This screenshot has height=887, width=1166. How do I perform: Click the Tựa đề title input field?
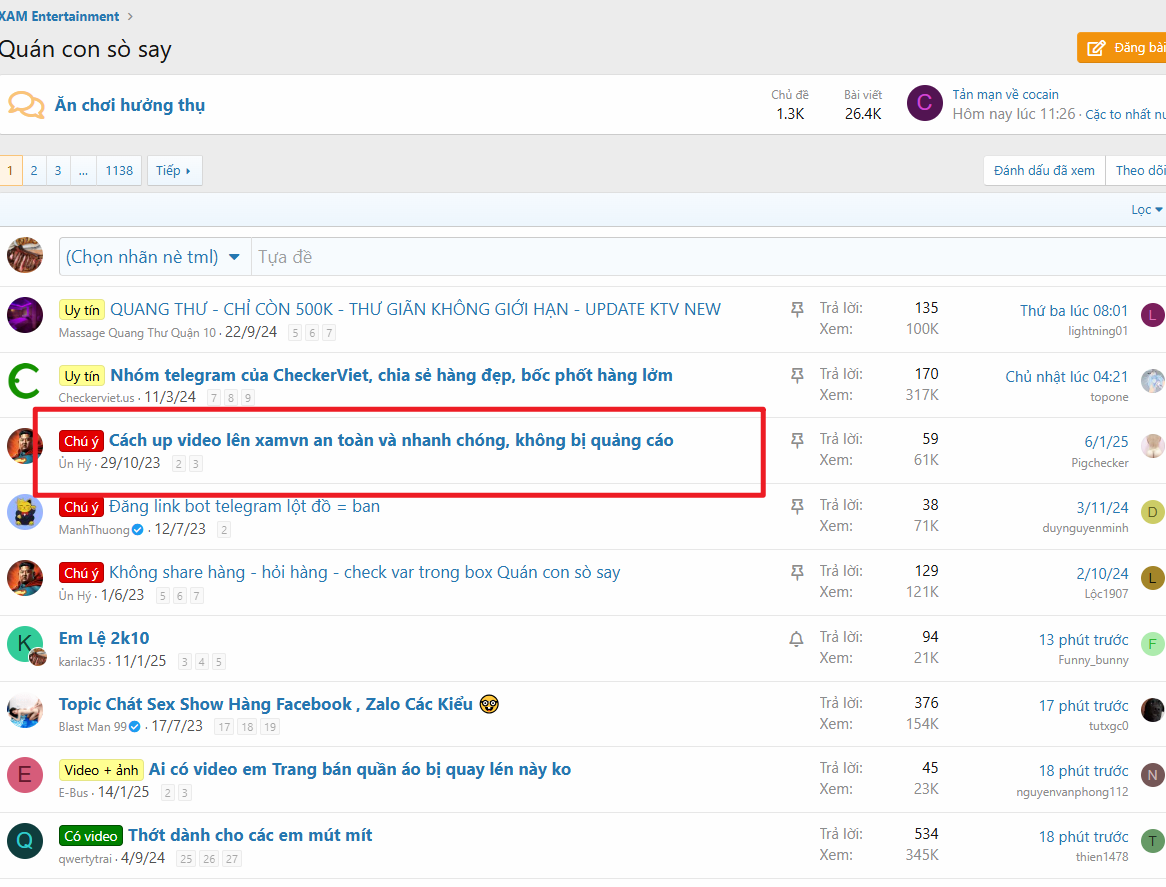[700, 257]
